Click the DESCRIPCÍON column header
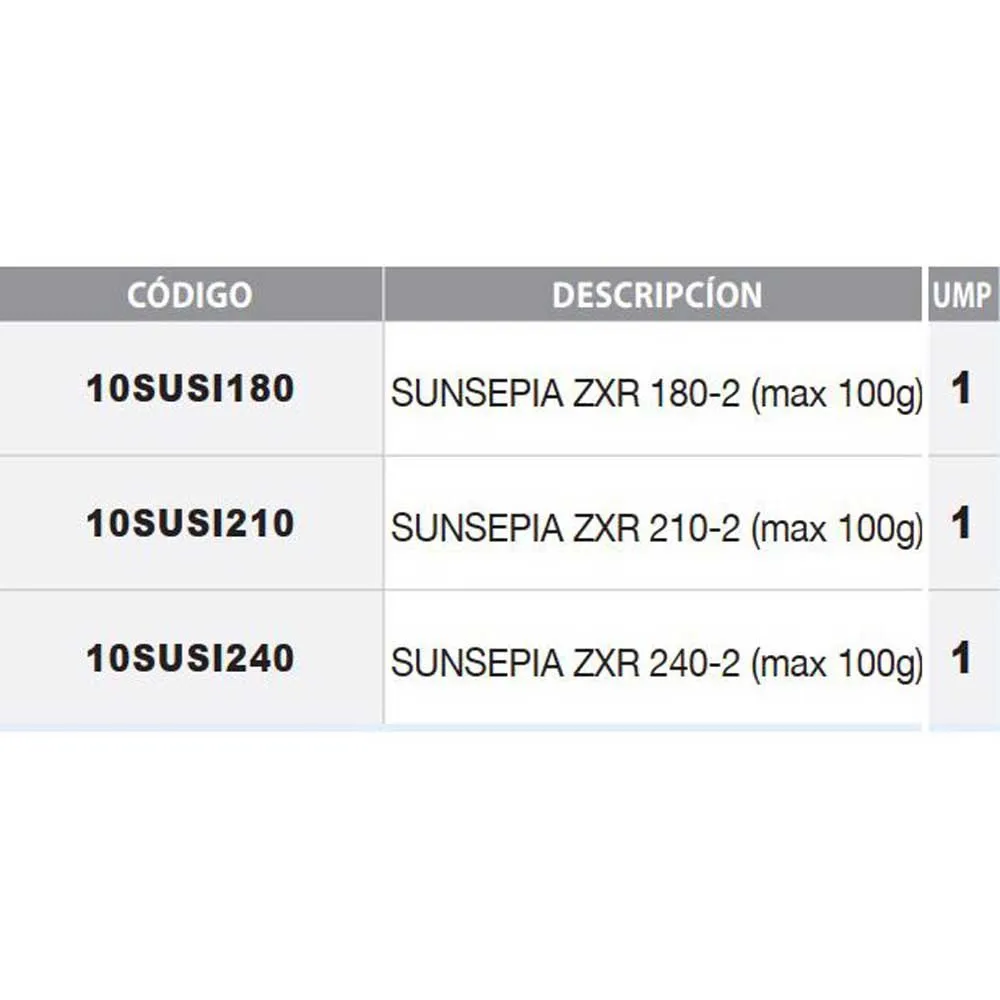The image size is (1000, 1000). (657, 295)
